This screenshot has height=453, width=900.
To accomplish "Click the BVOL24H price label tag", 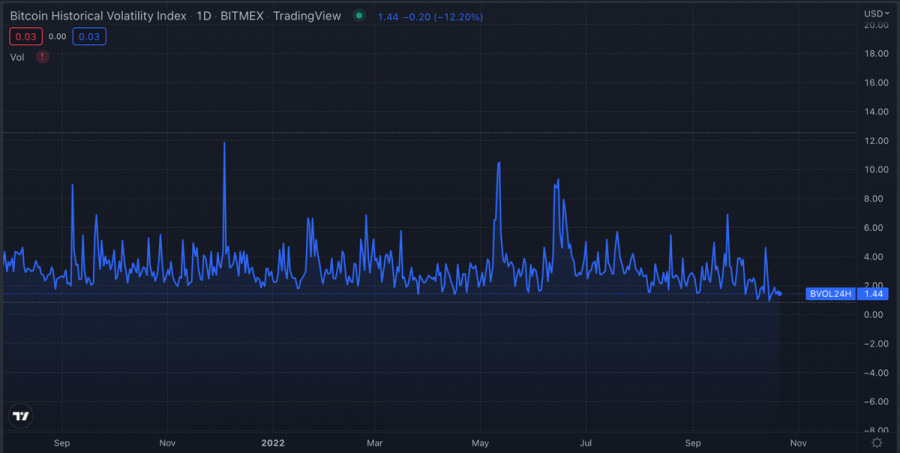I will (x=832, y=294).
